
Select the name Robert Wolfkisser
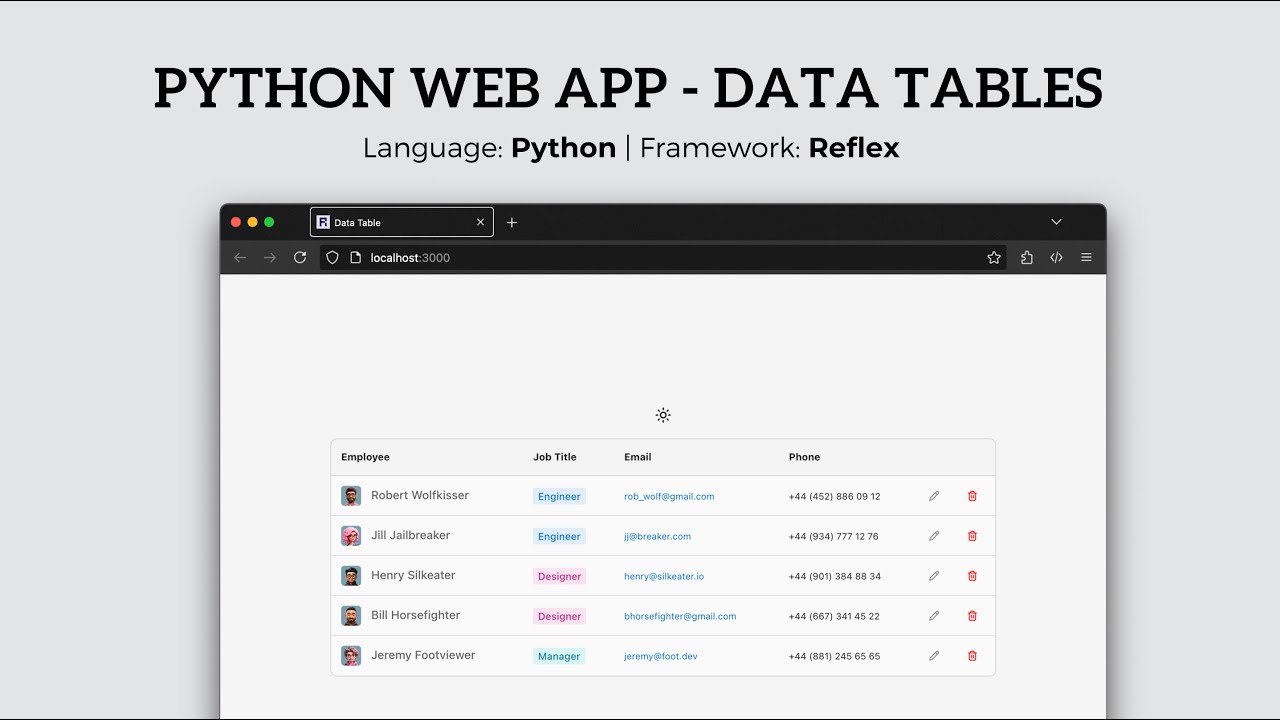click(x=420, y=495)
